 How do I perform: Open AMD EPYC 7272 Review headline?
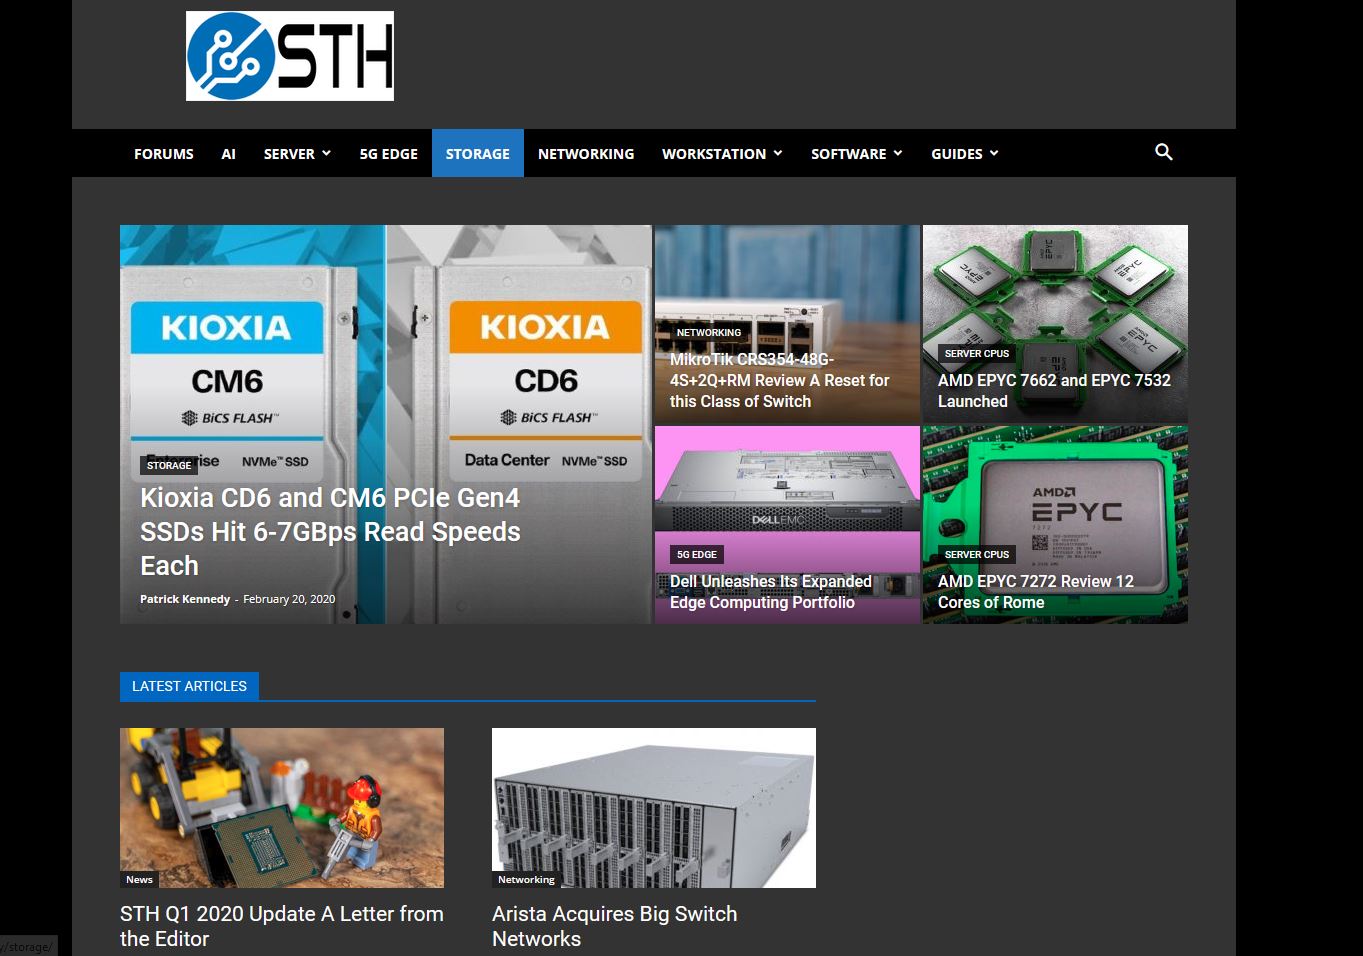pos(1036,592)
